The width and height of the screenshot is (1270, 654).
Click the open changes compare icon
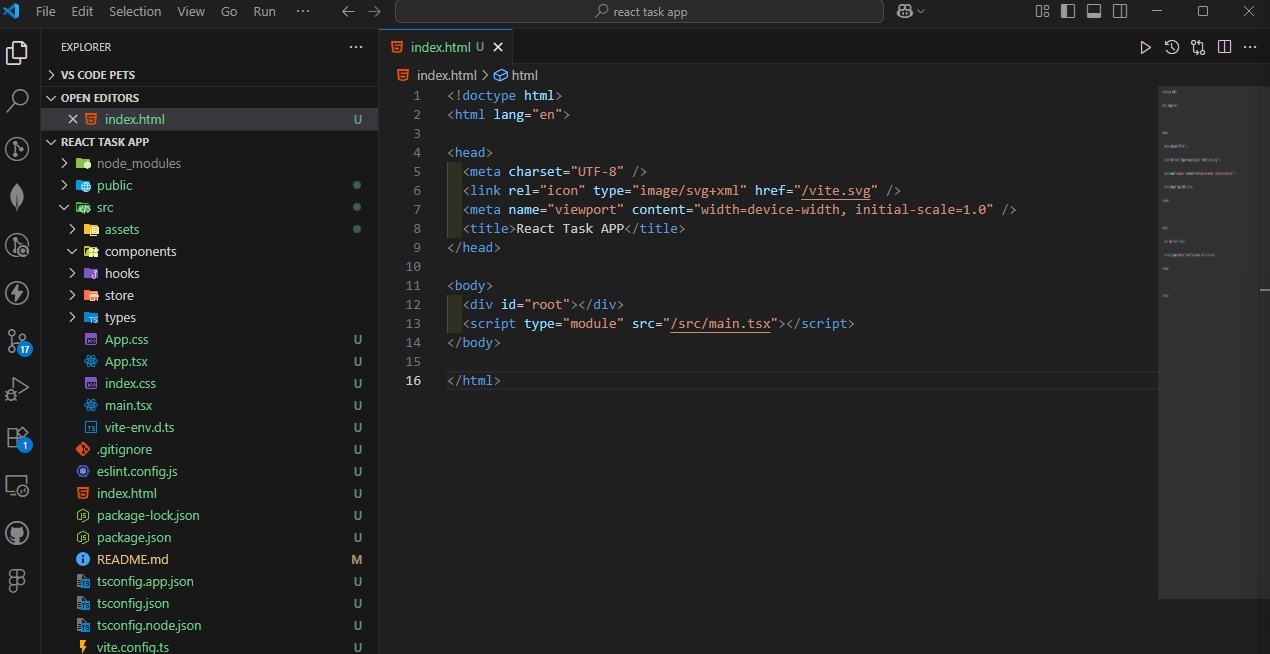[1197, 47]
